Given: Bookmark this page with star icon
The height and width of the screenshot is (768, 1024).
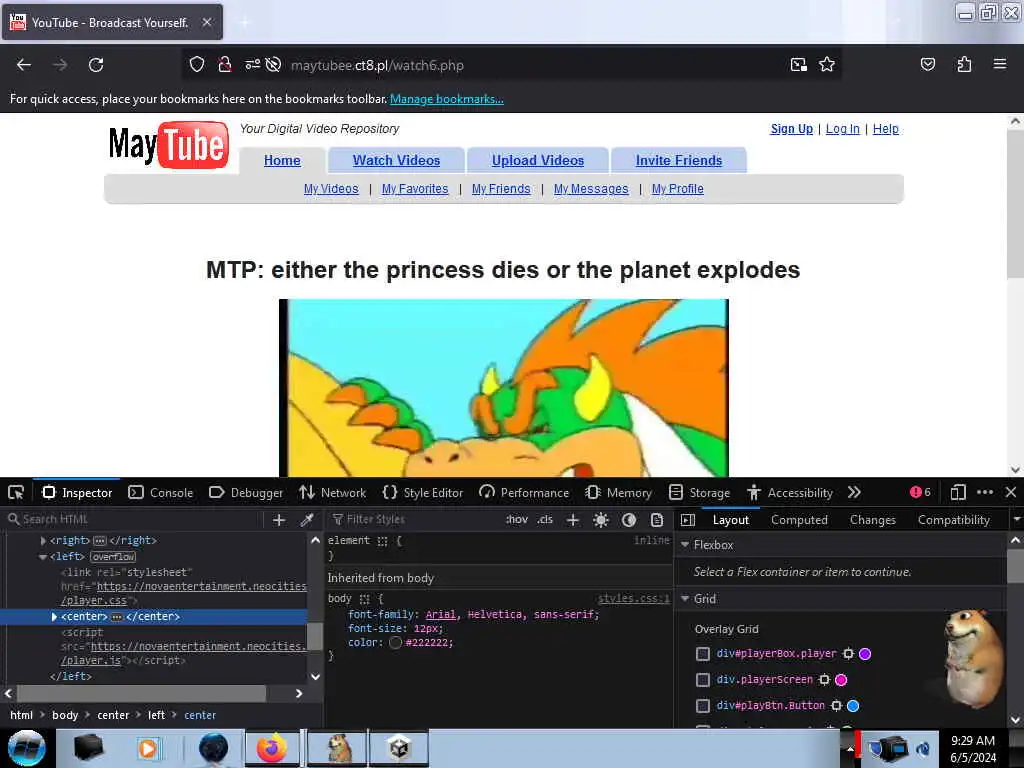Looking at the screenshot, I should coord(827,65).
